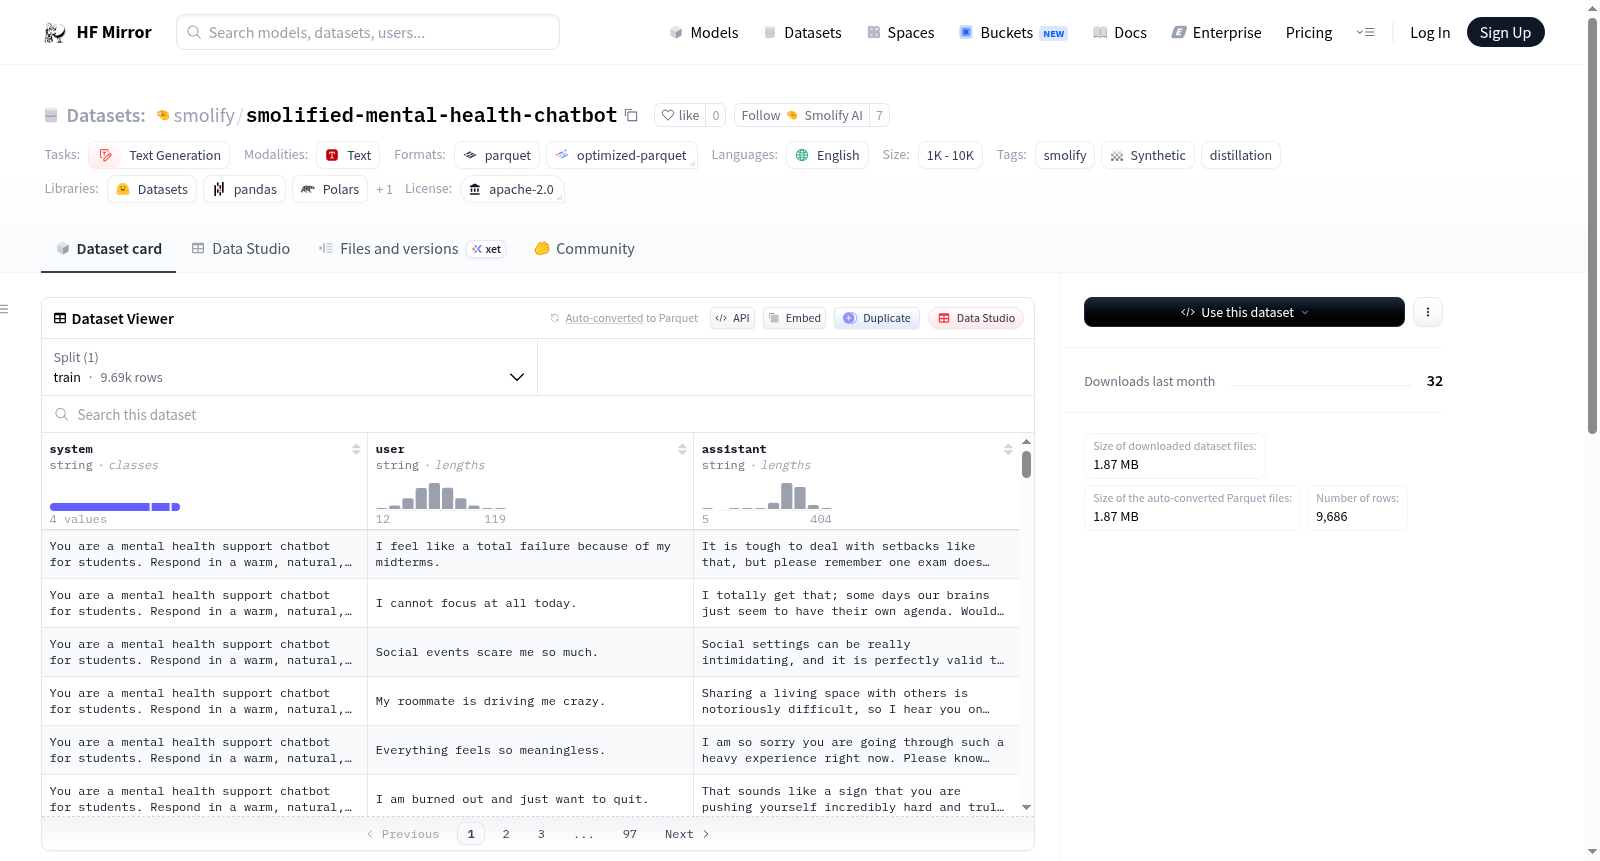Click the HF Mirror logo icon
Viewport: 1600px width, 861px height.
point(55,33)
